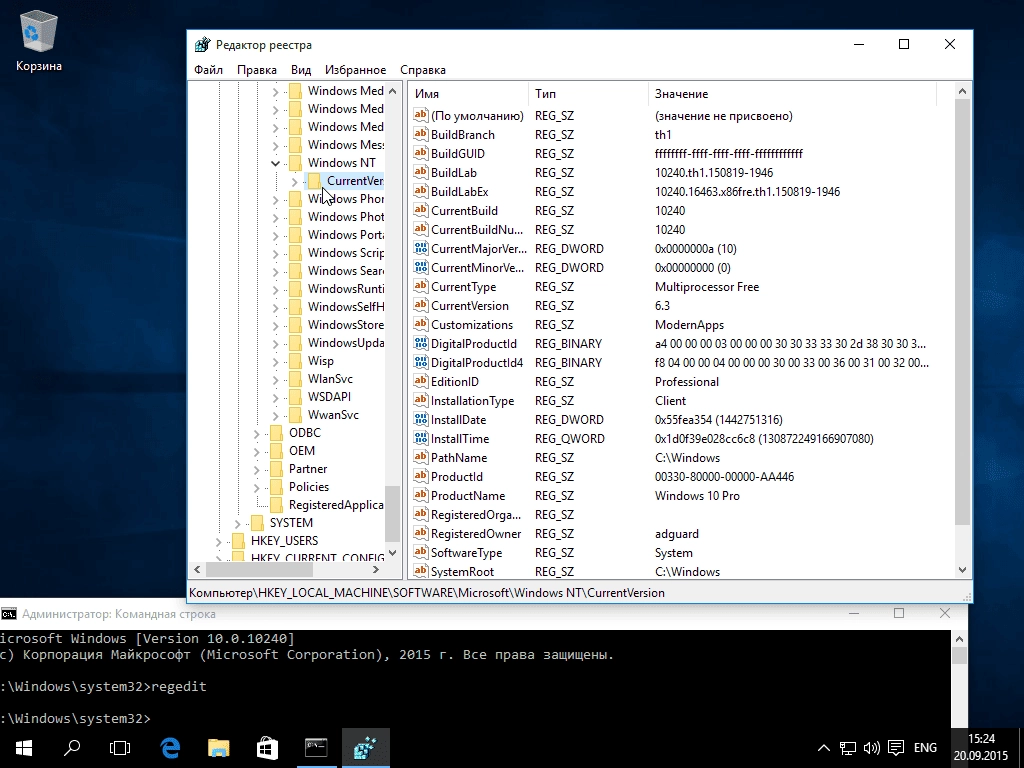This screenshot has height=768, width=1024.
Task: Open the Store from taskbar
Action: pyautogui.click(x=267, y=748)
